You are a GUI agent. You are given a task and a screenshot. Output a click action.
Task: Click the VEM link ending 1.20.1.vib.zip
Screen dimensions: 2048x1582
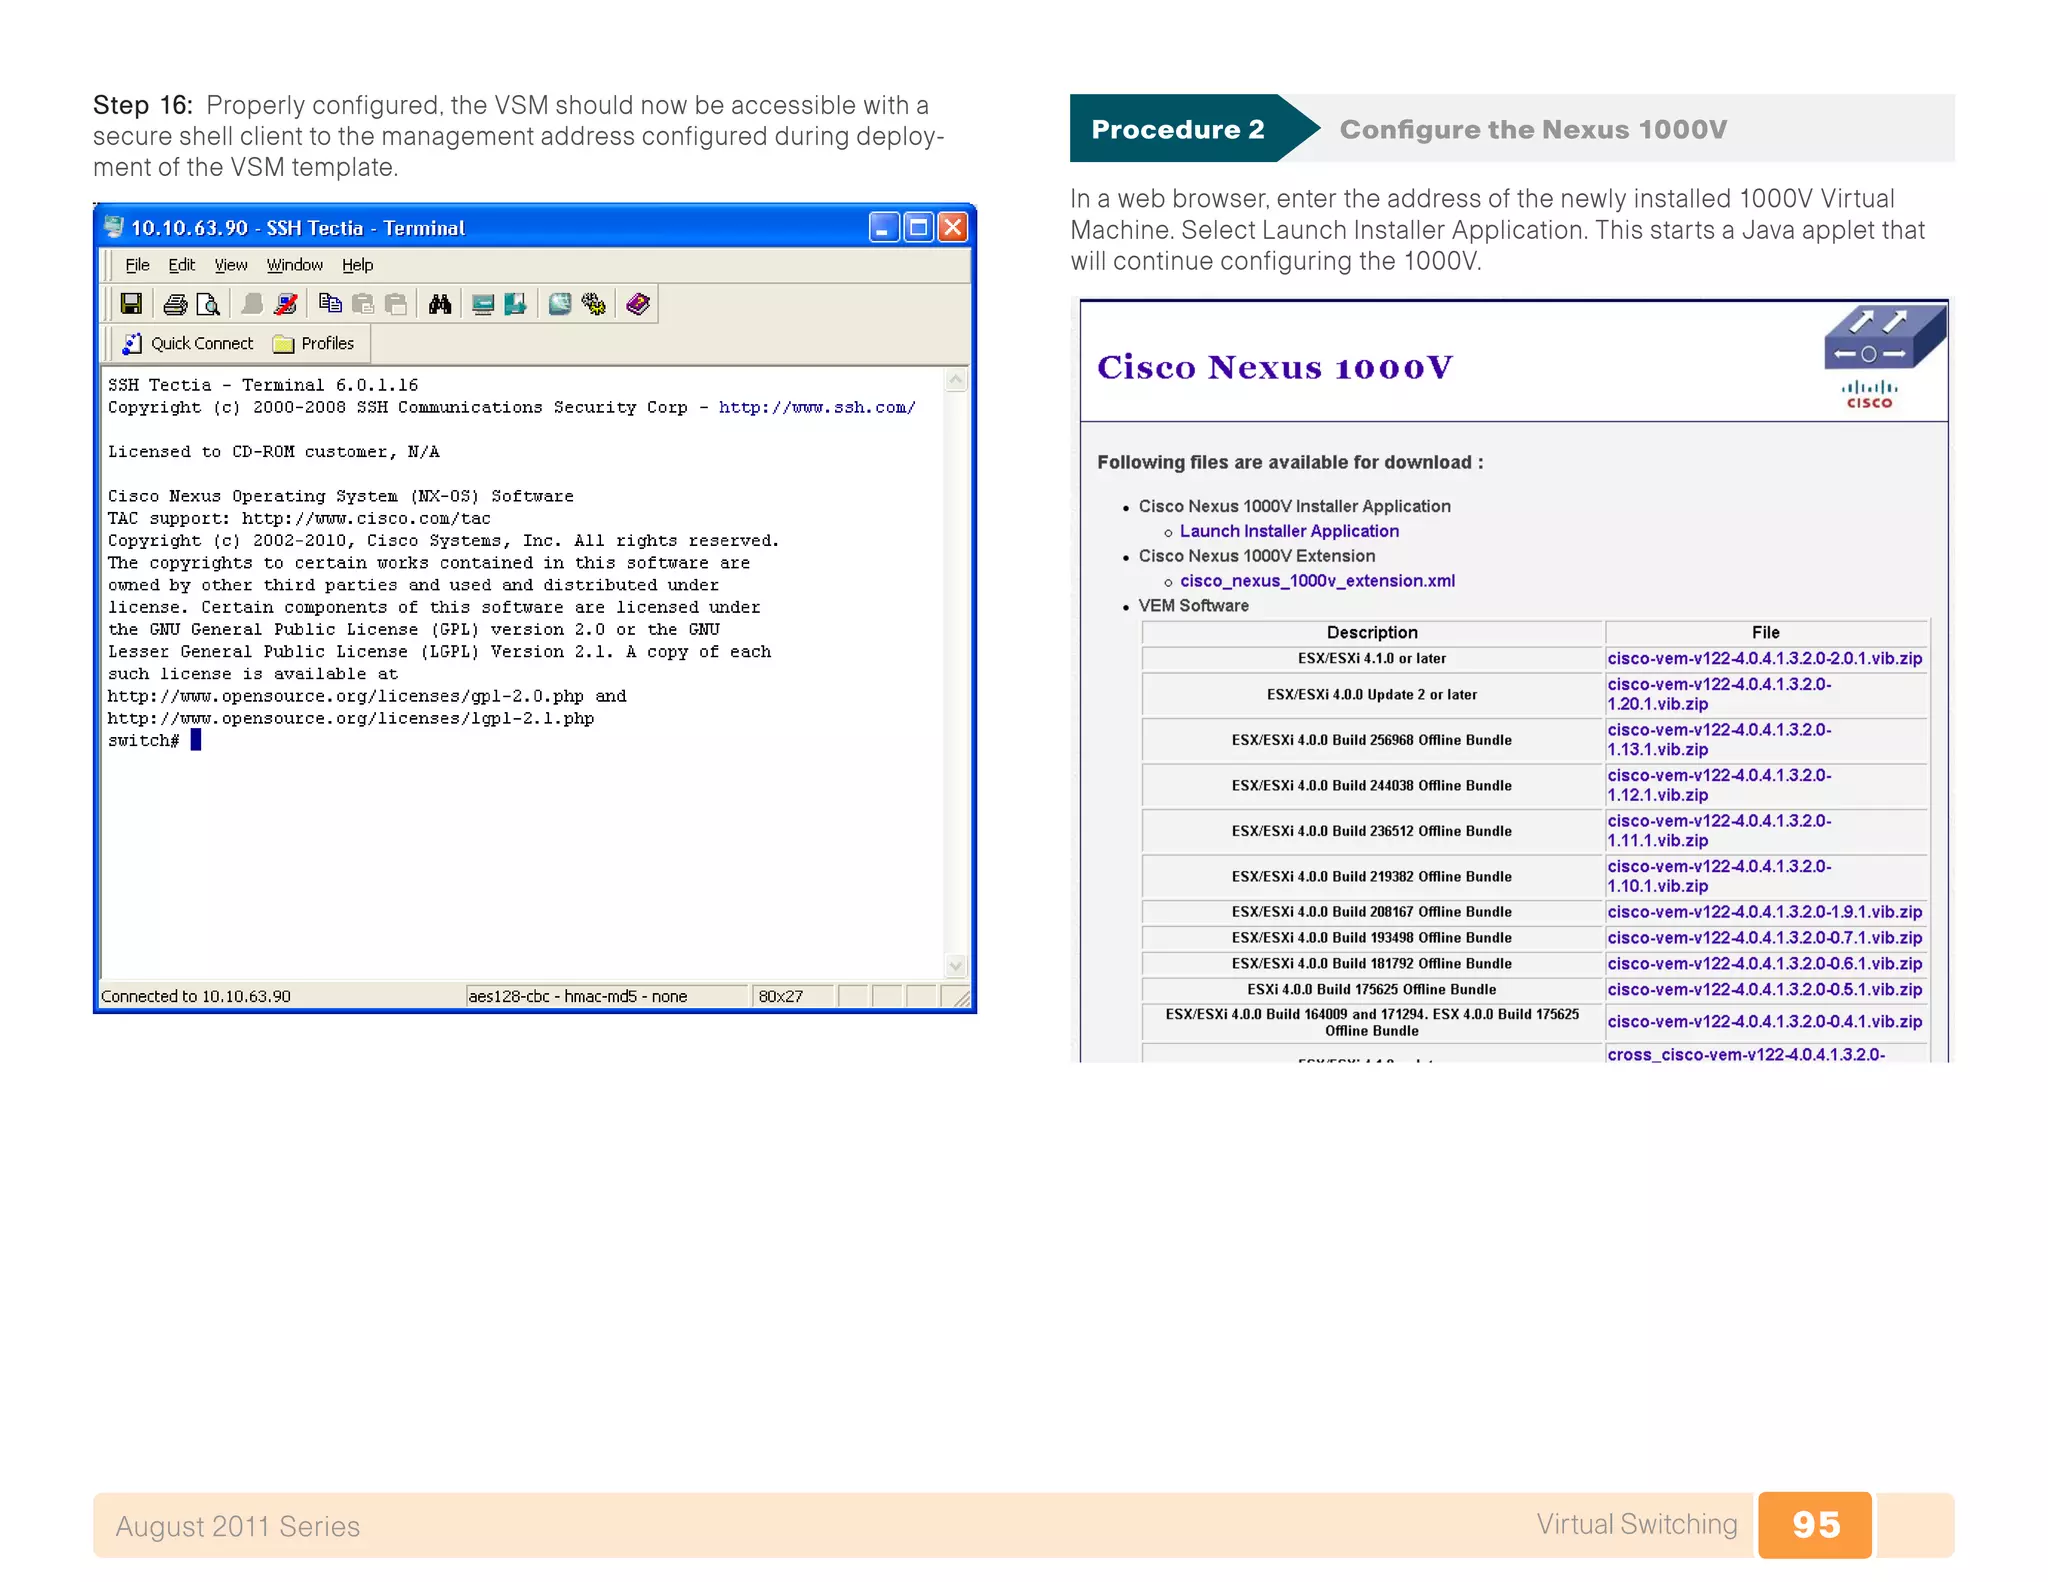1719,694
